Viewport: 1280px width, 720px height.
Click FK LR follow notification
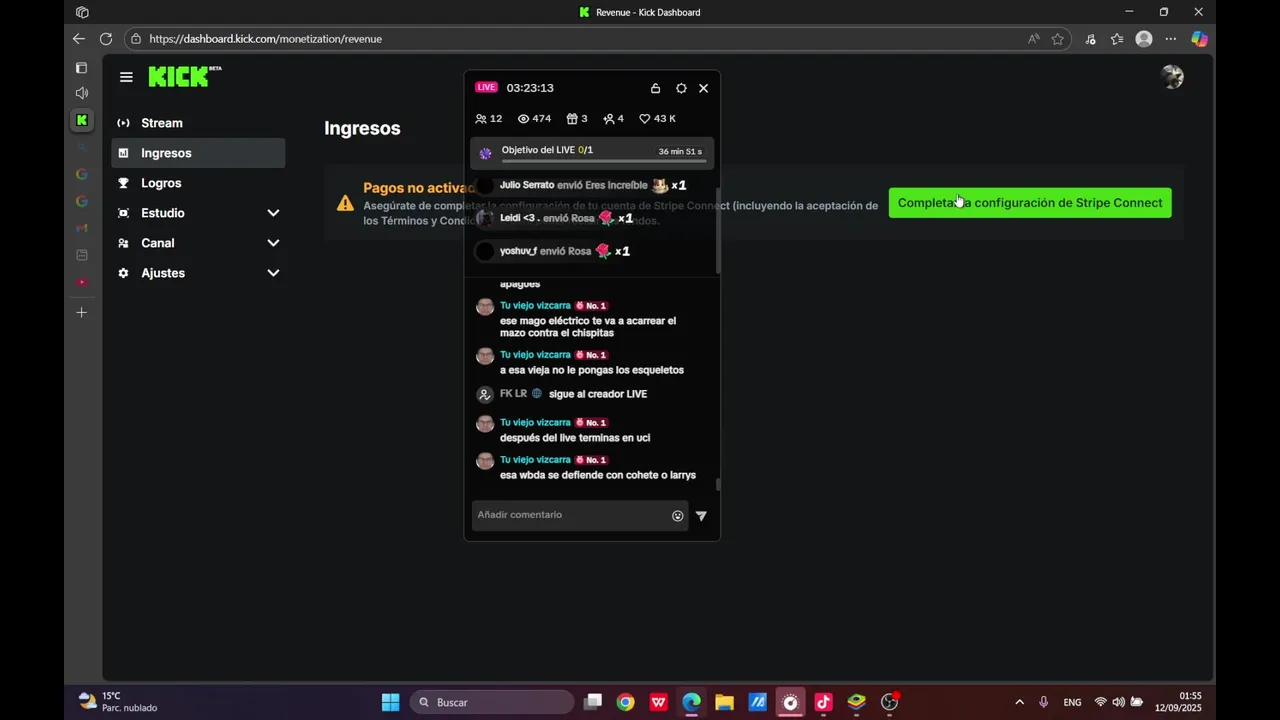pyautogui.click(x=562, y=394)
